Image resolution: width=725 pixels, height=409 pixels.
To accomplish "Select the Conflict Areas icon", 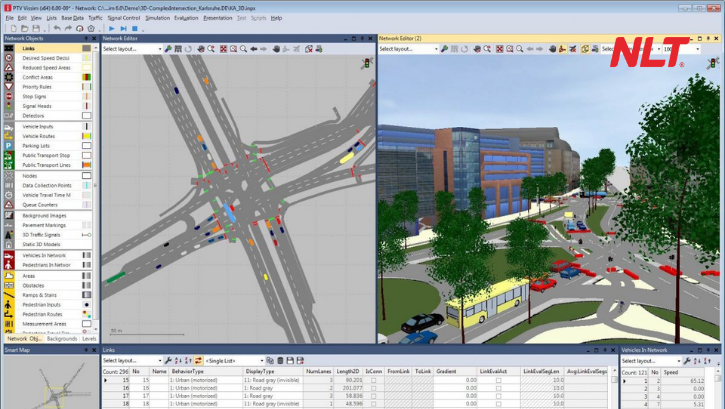I will coord(9,78).
